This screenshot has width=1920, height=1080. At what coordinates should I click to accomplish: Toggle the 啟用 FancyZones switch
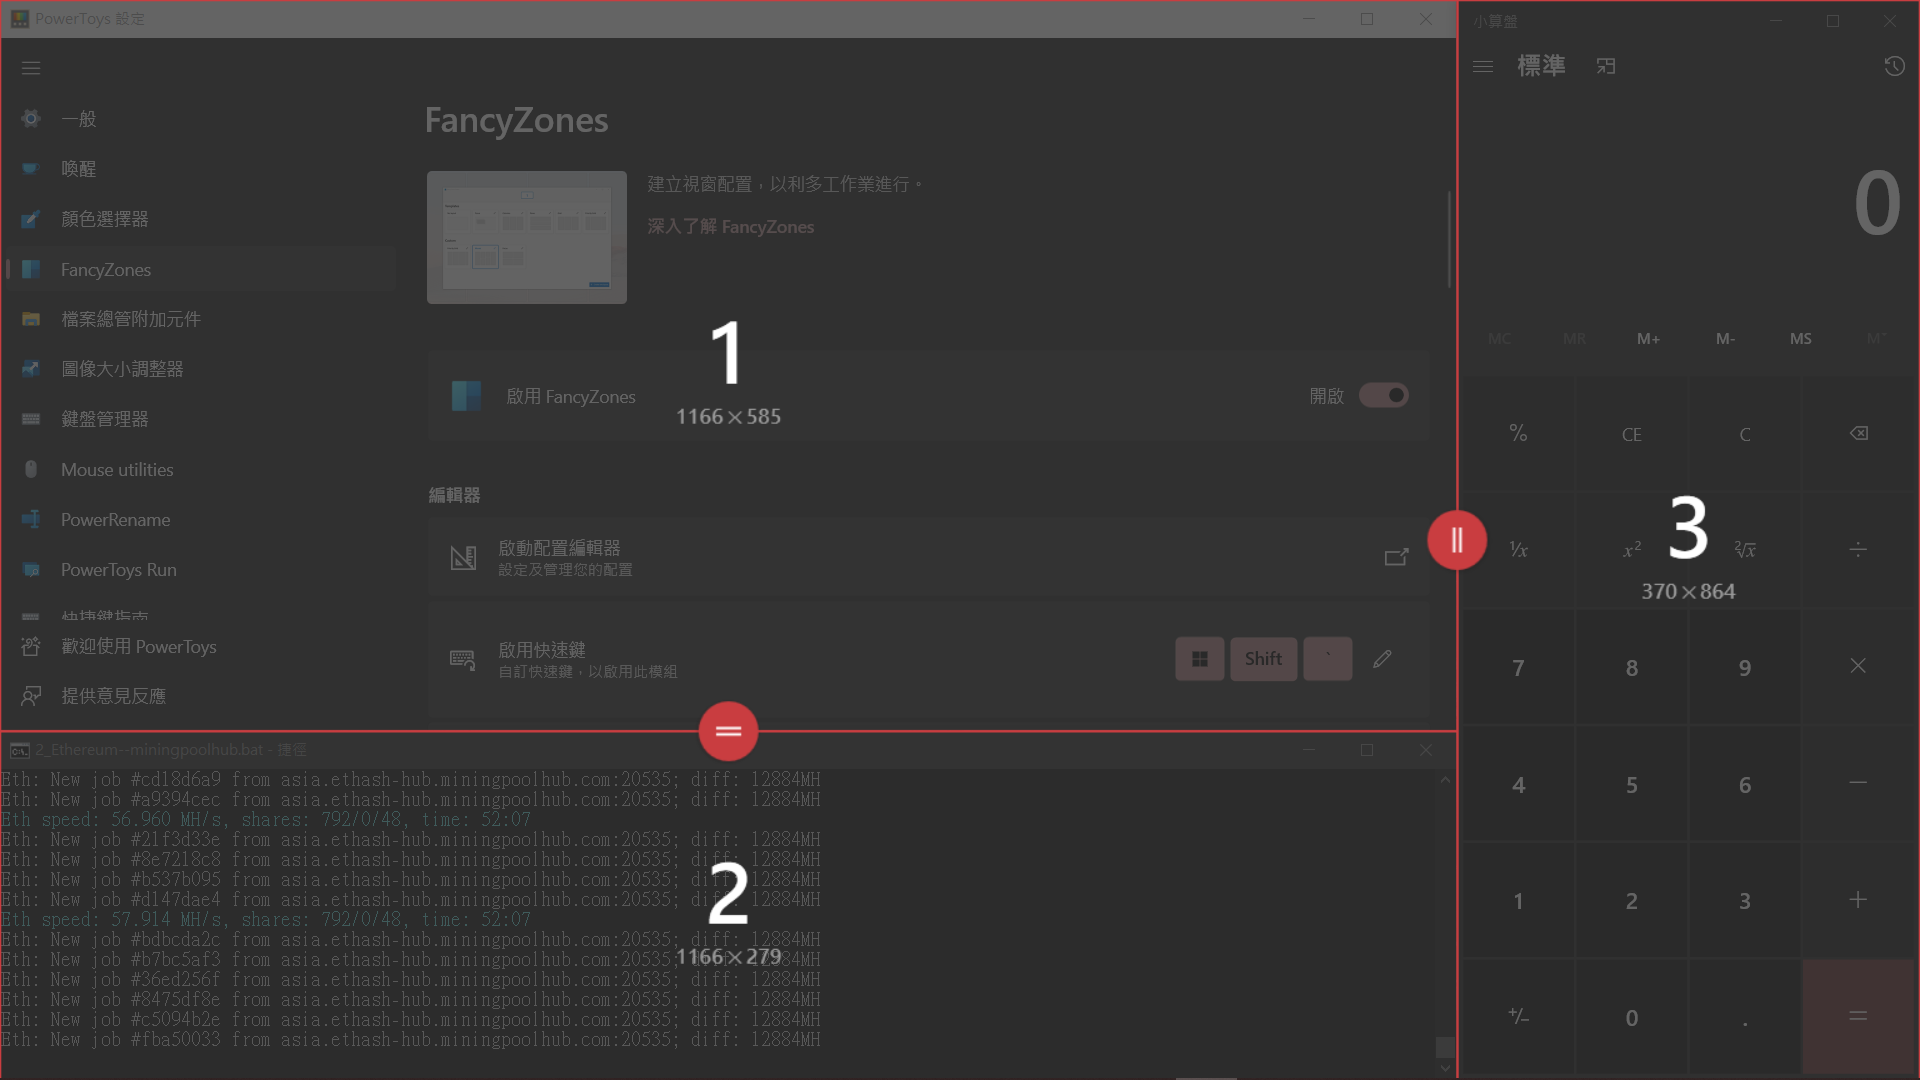1384,396
